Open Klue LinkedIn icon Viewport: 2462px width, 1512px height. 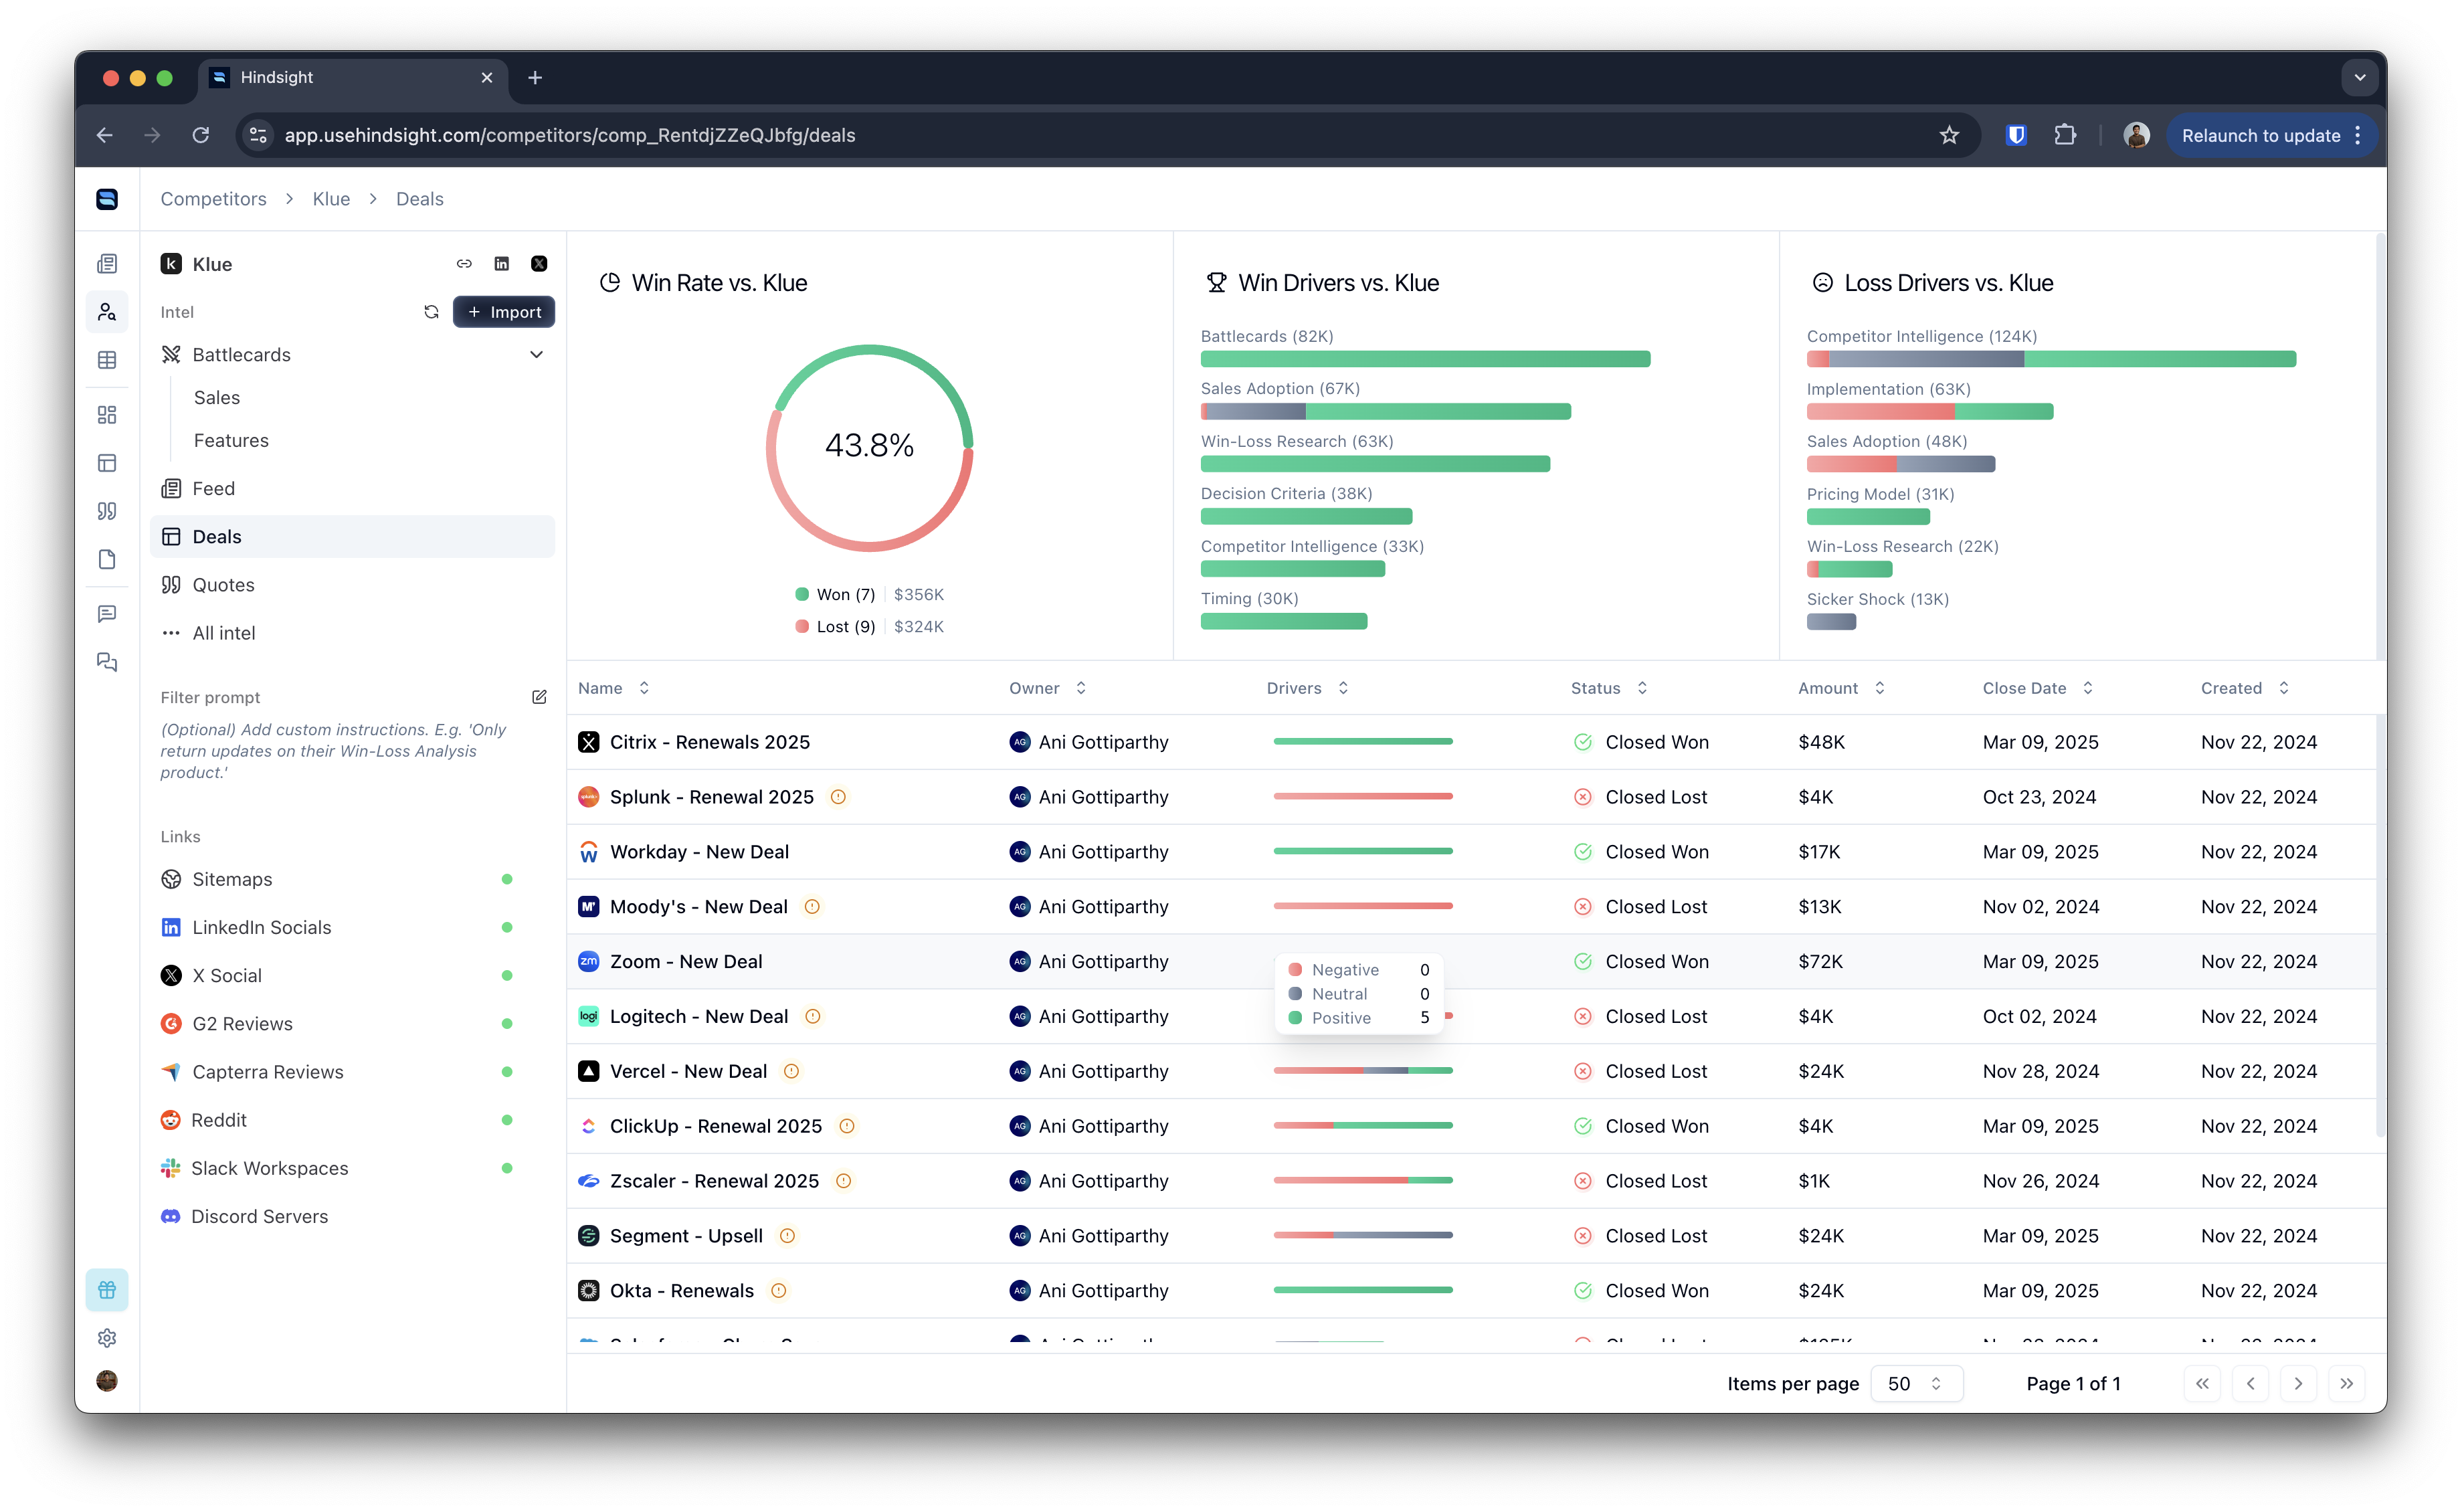click(502, 264)
